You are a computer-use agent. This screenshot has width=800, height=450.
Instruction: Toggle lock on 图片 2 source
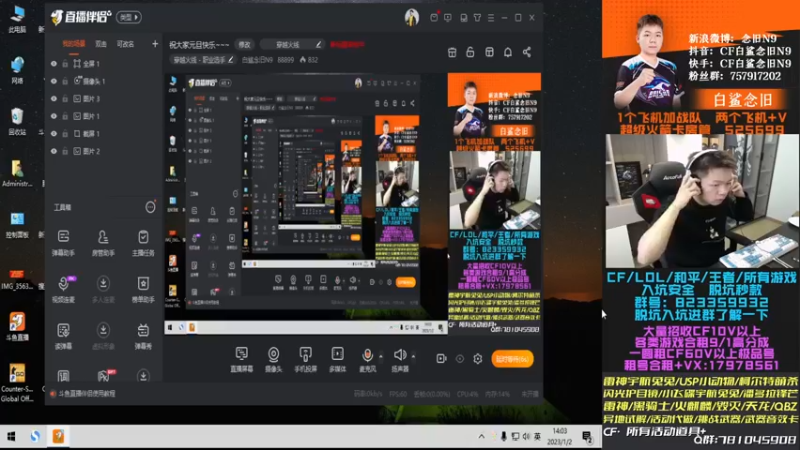tap(65, 151)
